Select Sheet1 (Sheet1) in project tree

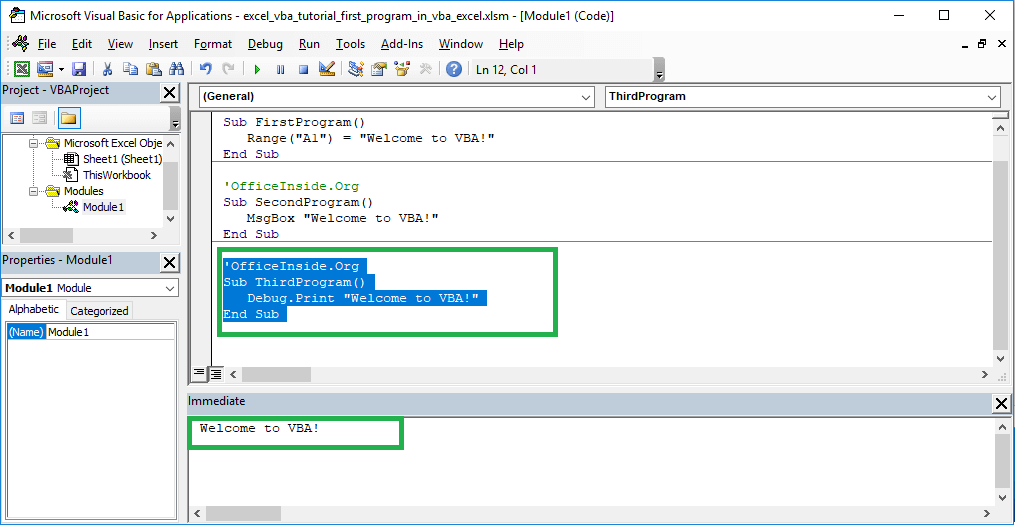[x=122, y=159]
